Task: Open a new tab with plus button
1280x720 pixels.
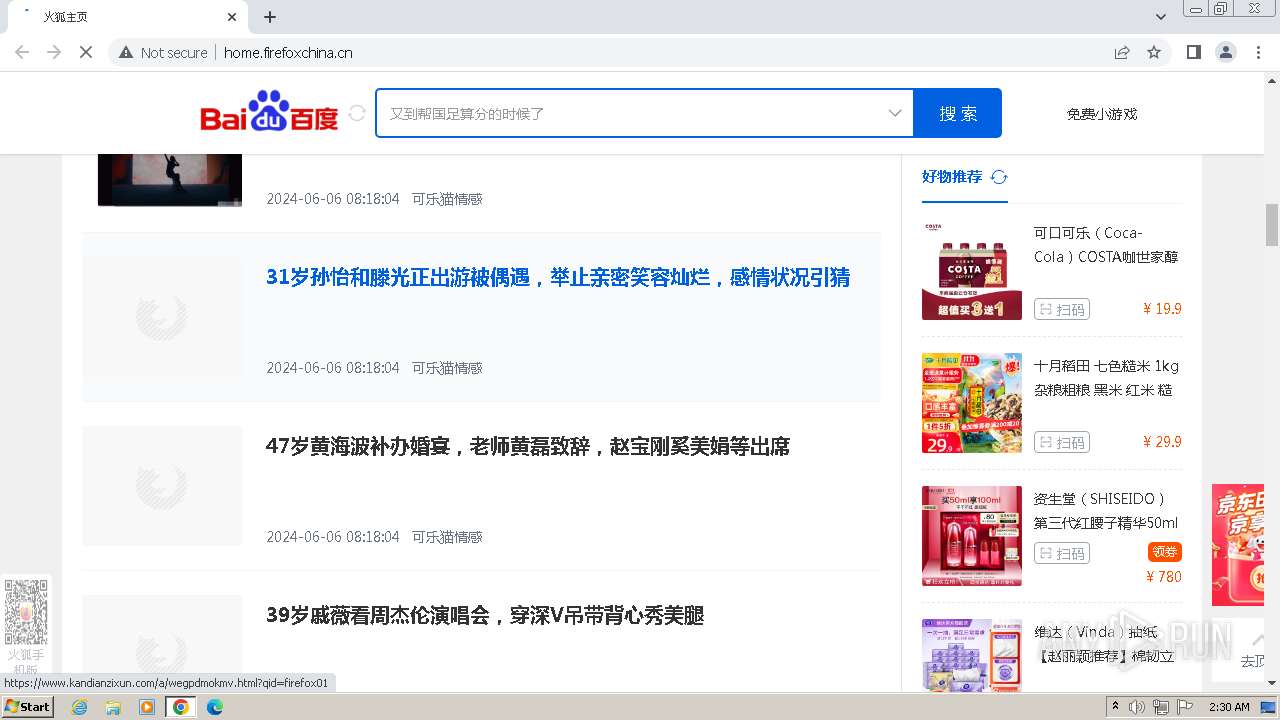Action: pyautogui.click(x=270, y=17)
